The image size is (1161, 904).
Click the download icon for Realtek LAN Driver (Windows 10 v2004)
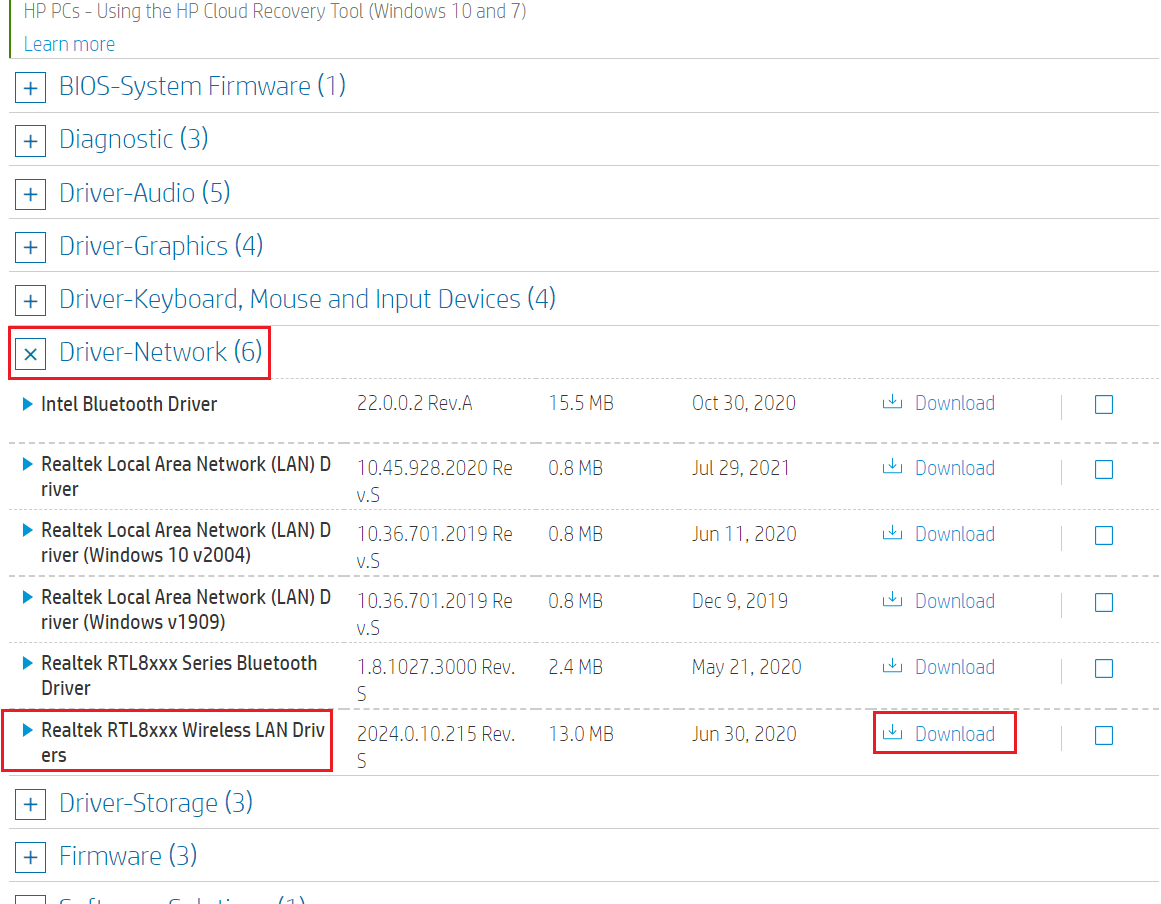891,533
